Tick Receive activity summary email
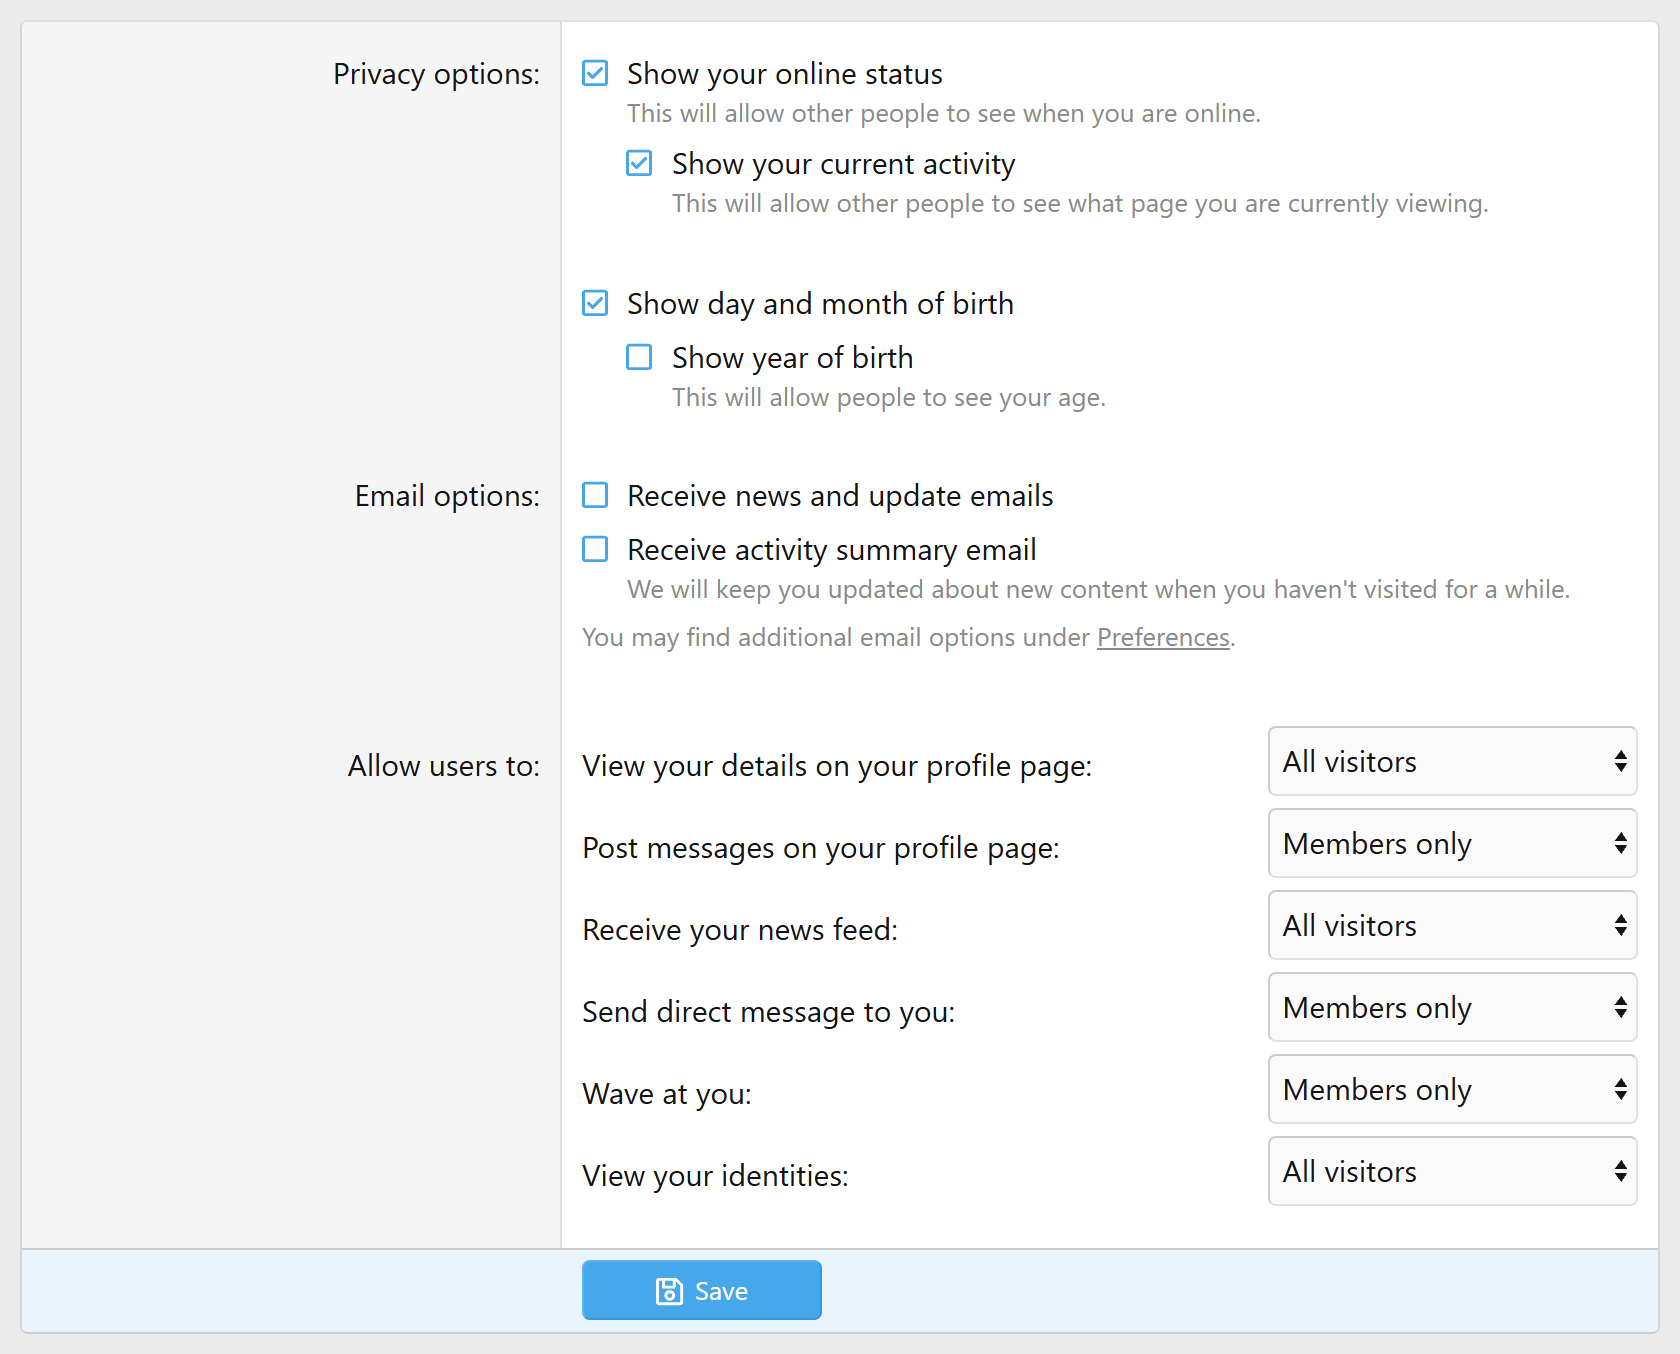The height and width of the screenshot is (1354, 1680). click(x=595, y=549)
